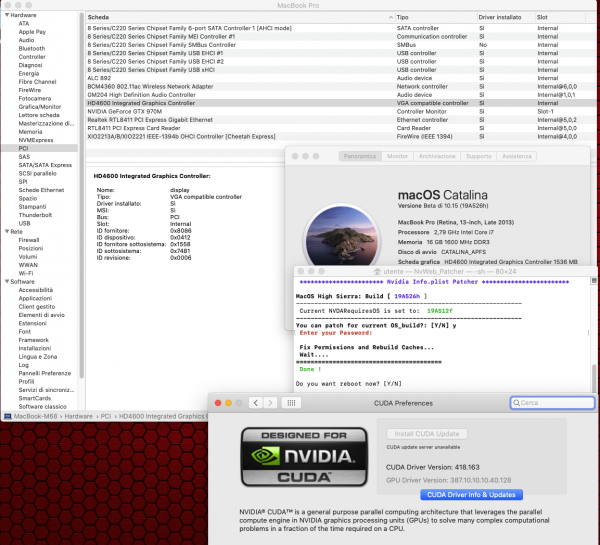Screen dimensions: 600x545
Task: Select Framework under Software
Action: click(x=34, y=340)
